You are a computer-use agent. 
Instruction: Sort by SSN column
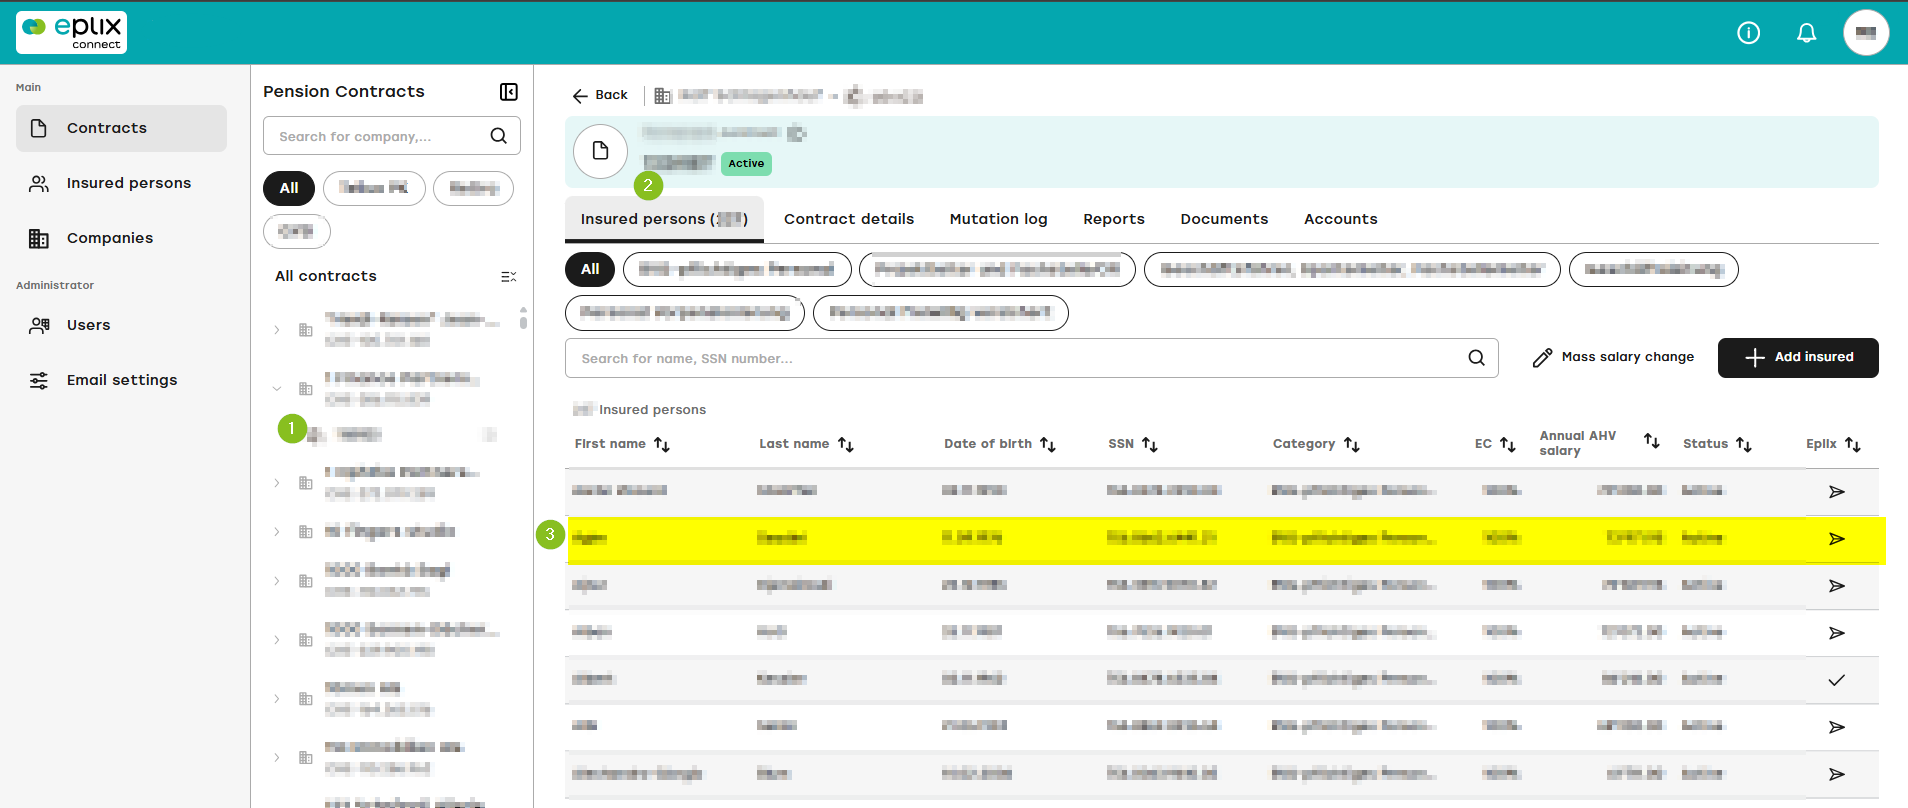point(1150,444)
